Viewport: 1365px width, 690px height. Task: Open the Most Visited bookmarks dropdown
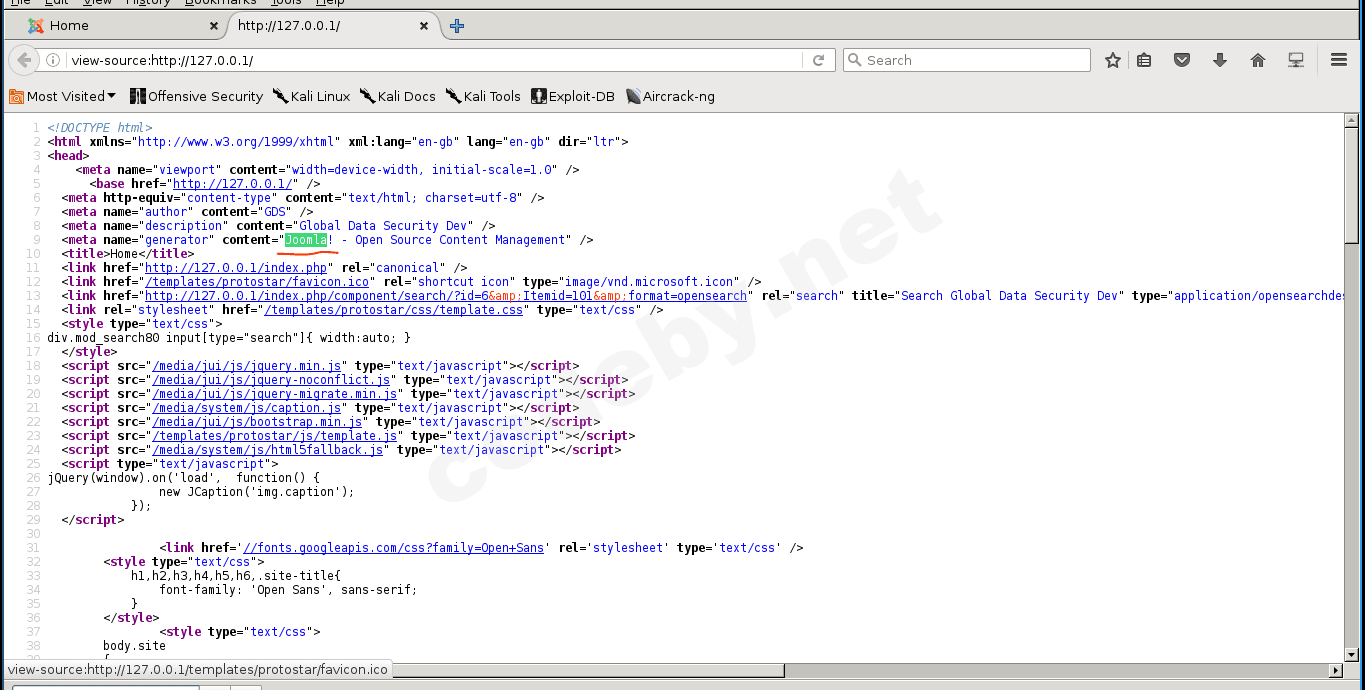click(x=62, y=96)
